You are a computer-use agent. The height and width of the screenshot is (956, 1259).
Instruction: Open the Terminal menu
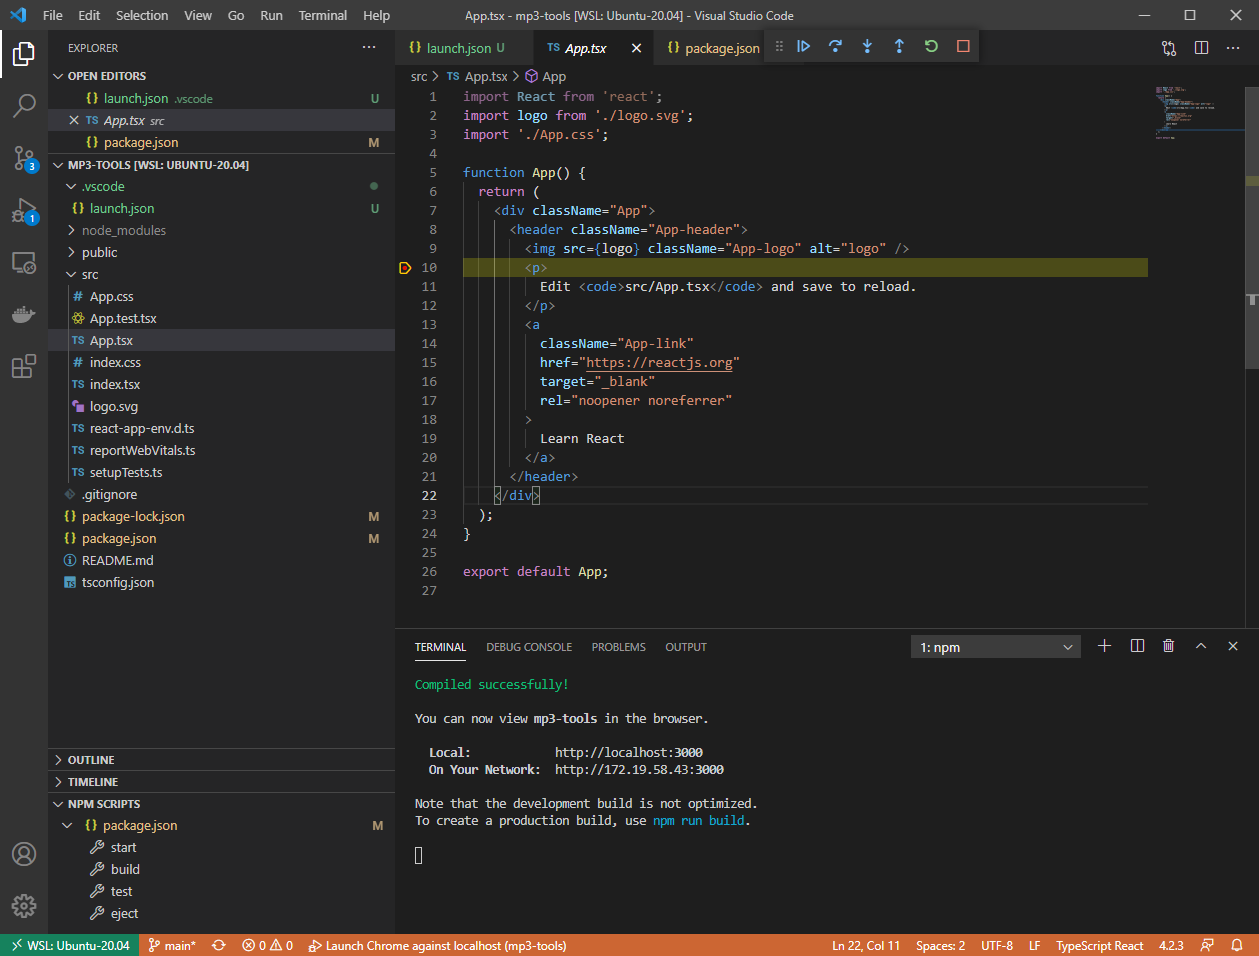pyautogui.click(x=323, y=15)
